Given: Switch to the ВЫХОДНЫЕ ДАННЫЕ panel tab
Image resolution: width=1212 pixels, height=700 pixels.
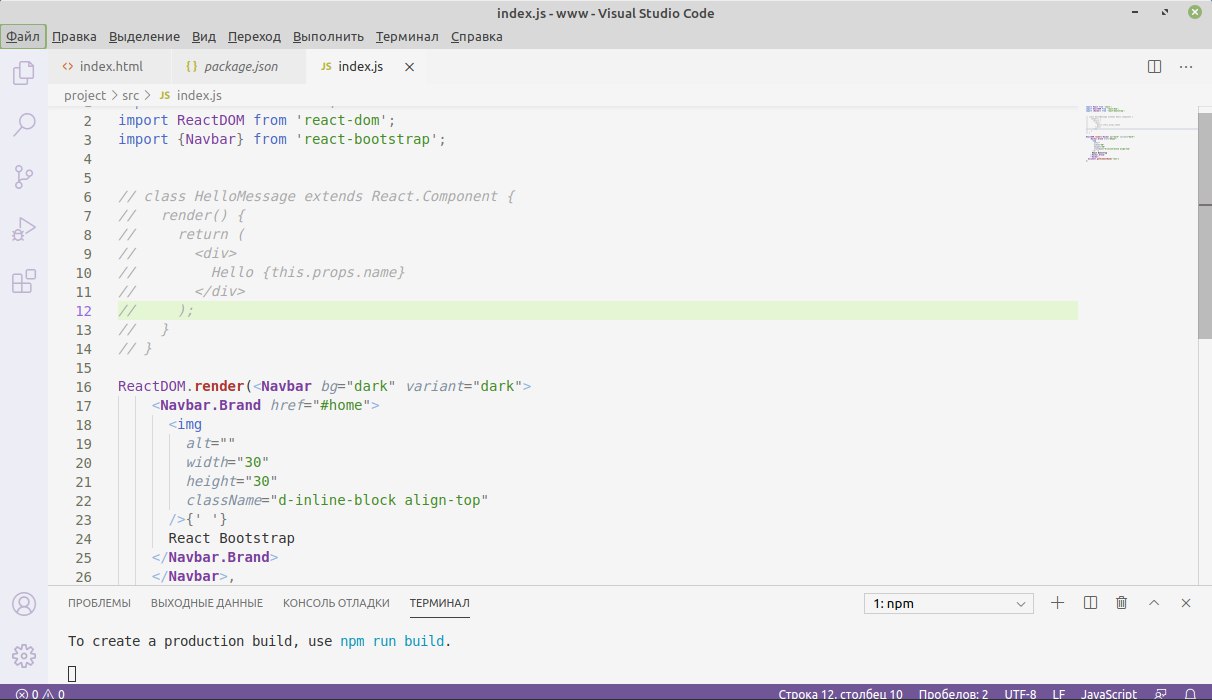Looking at the screenshot, I should [x=207, y=603].
